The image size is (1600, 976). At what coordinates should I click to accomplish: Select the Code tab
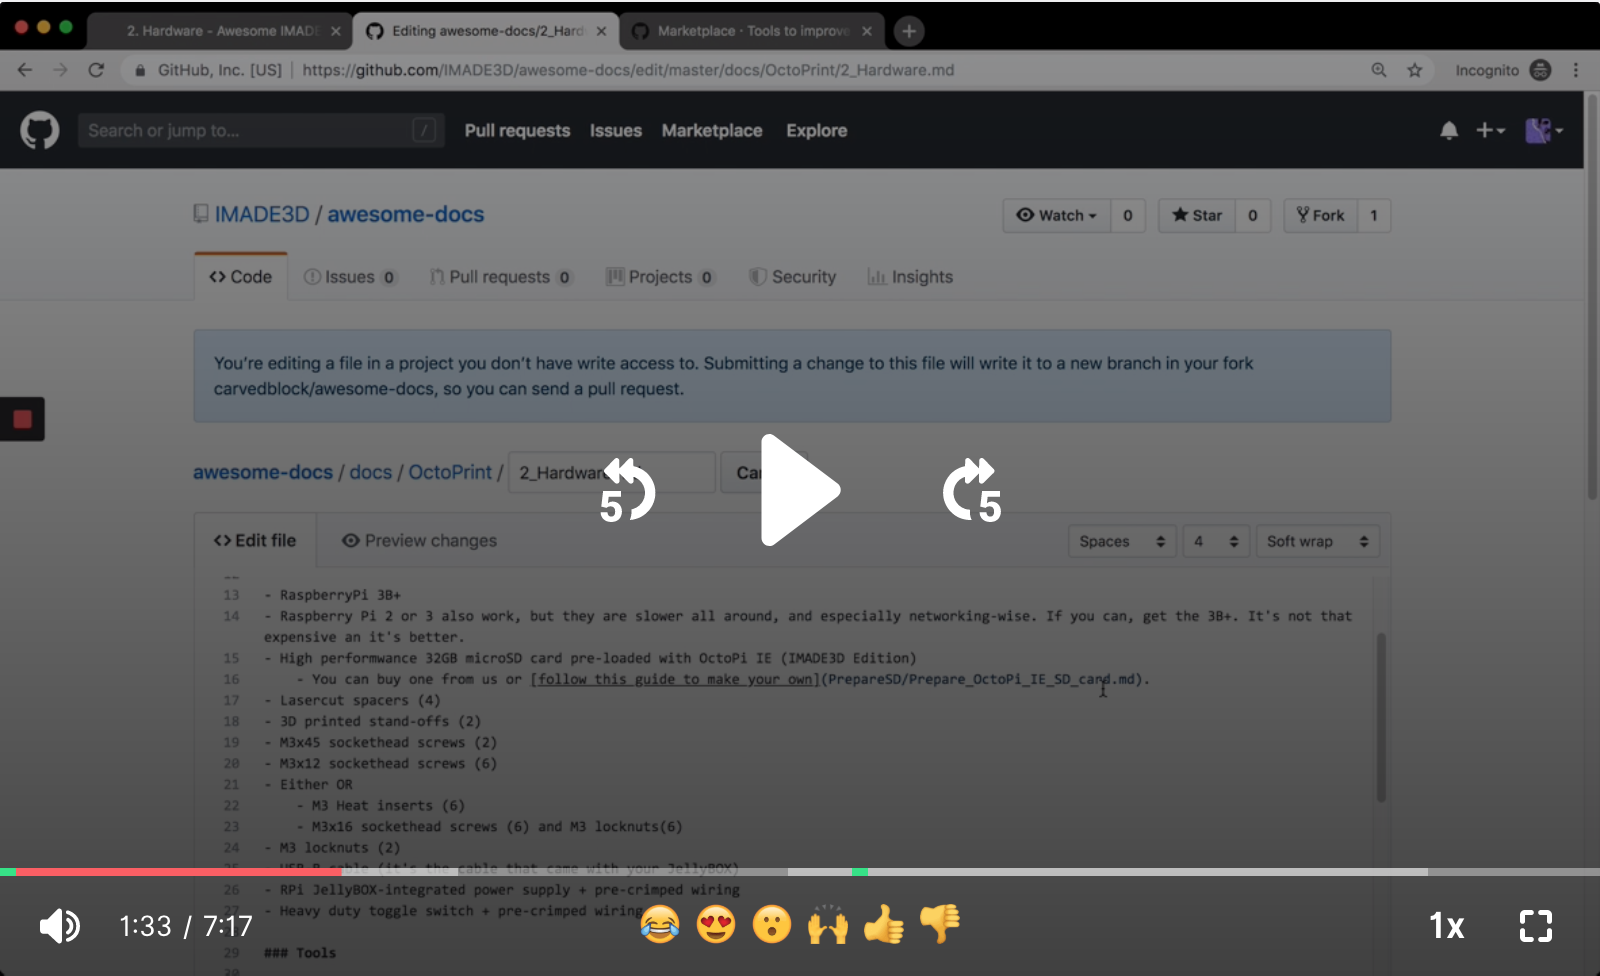point(240,277)
